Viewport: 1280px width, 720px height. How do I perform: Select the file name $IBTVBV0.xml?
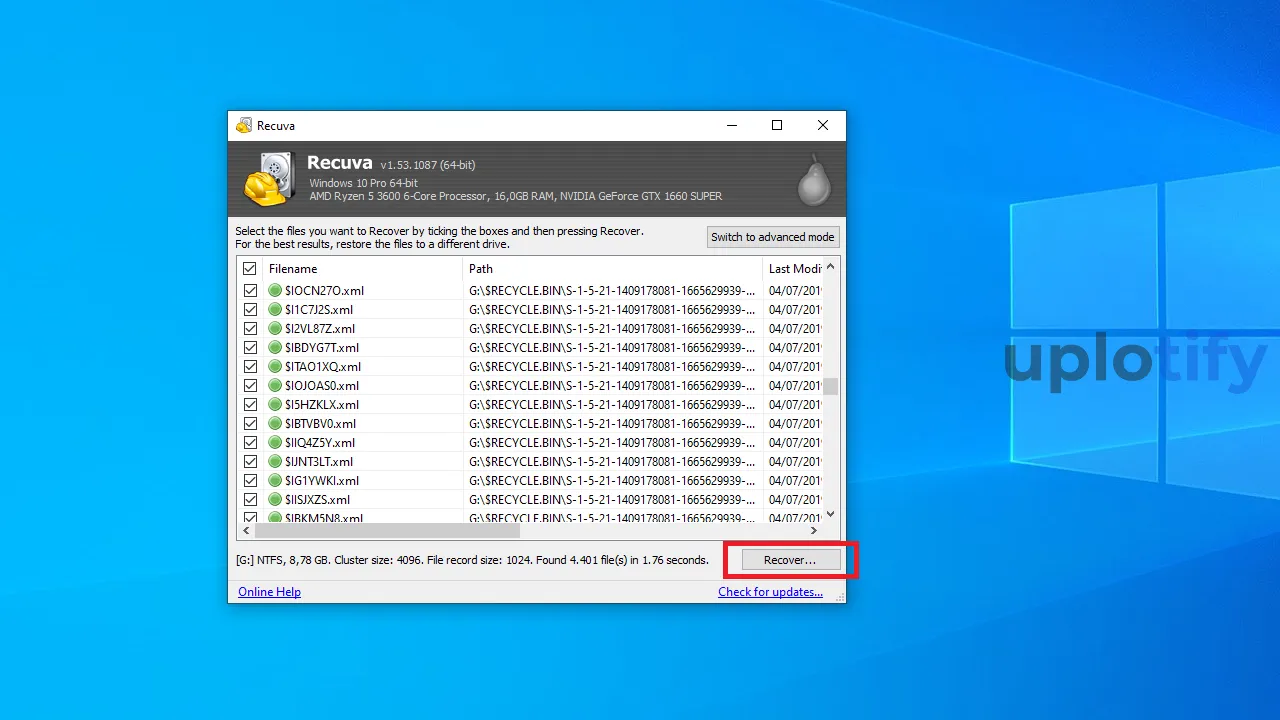point(320,424)
